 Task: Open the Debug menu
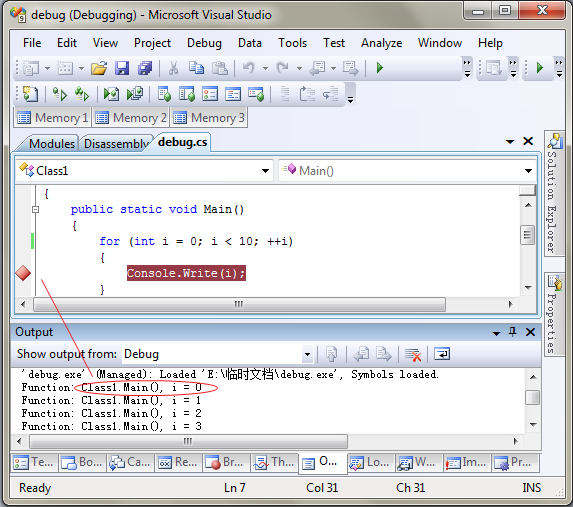pyautogui.click(x=204, y=43)
